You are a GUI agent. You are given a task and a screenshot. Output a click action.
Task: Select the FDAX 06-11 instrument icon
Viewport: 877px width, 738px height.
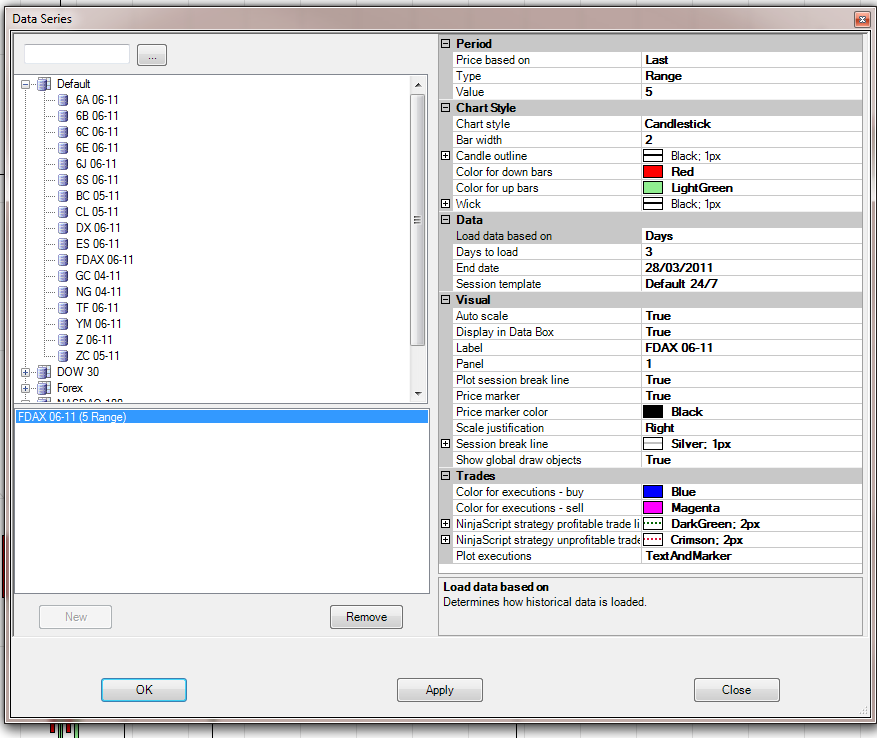click(64, 260)
